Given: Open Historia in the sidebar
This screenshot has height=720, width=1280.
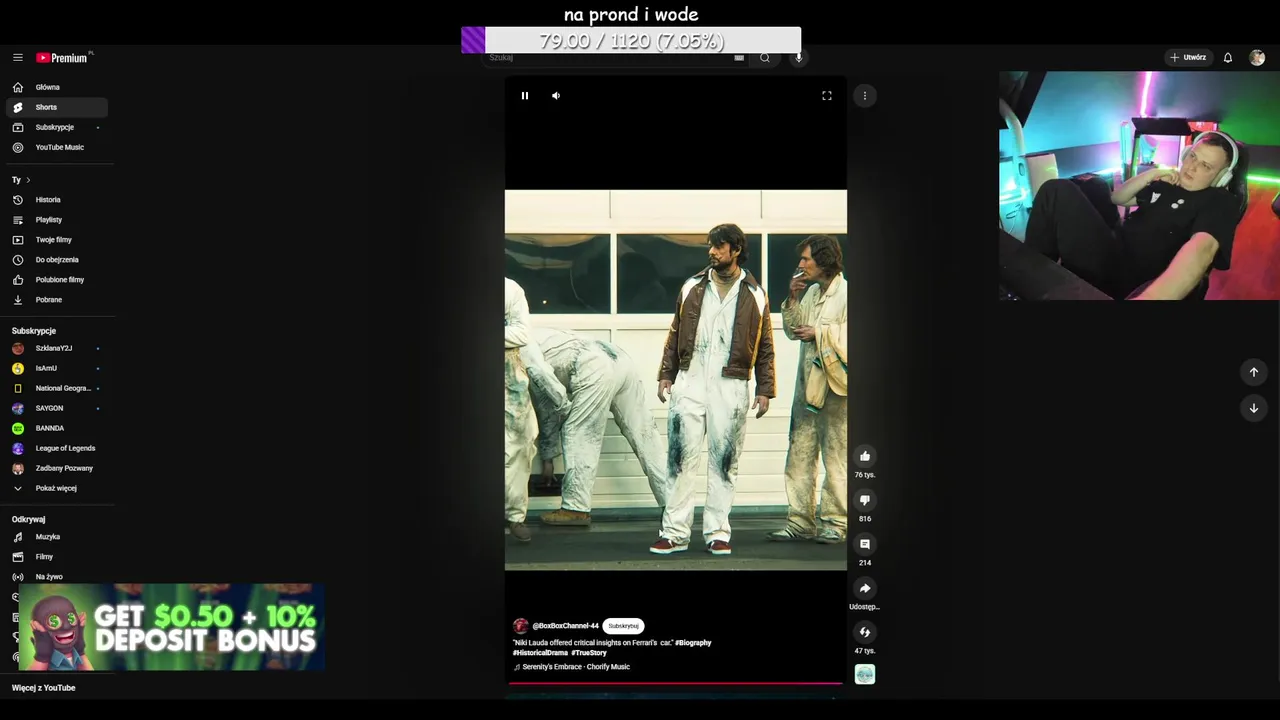Looking at the screenshot, I should [x=57, y=200].
